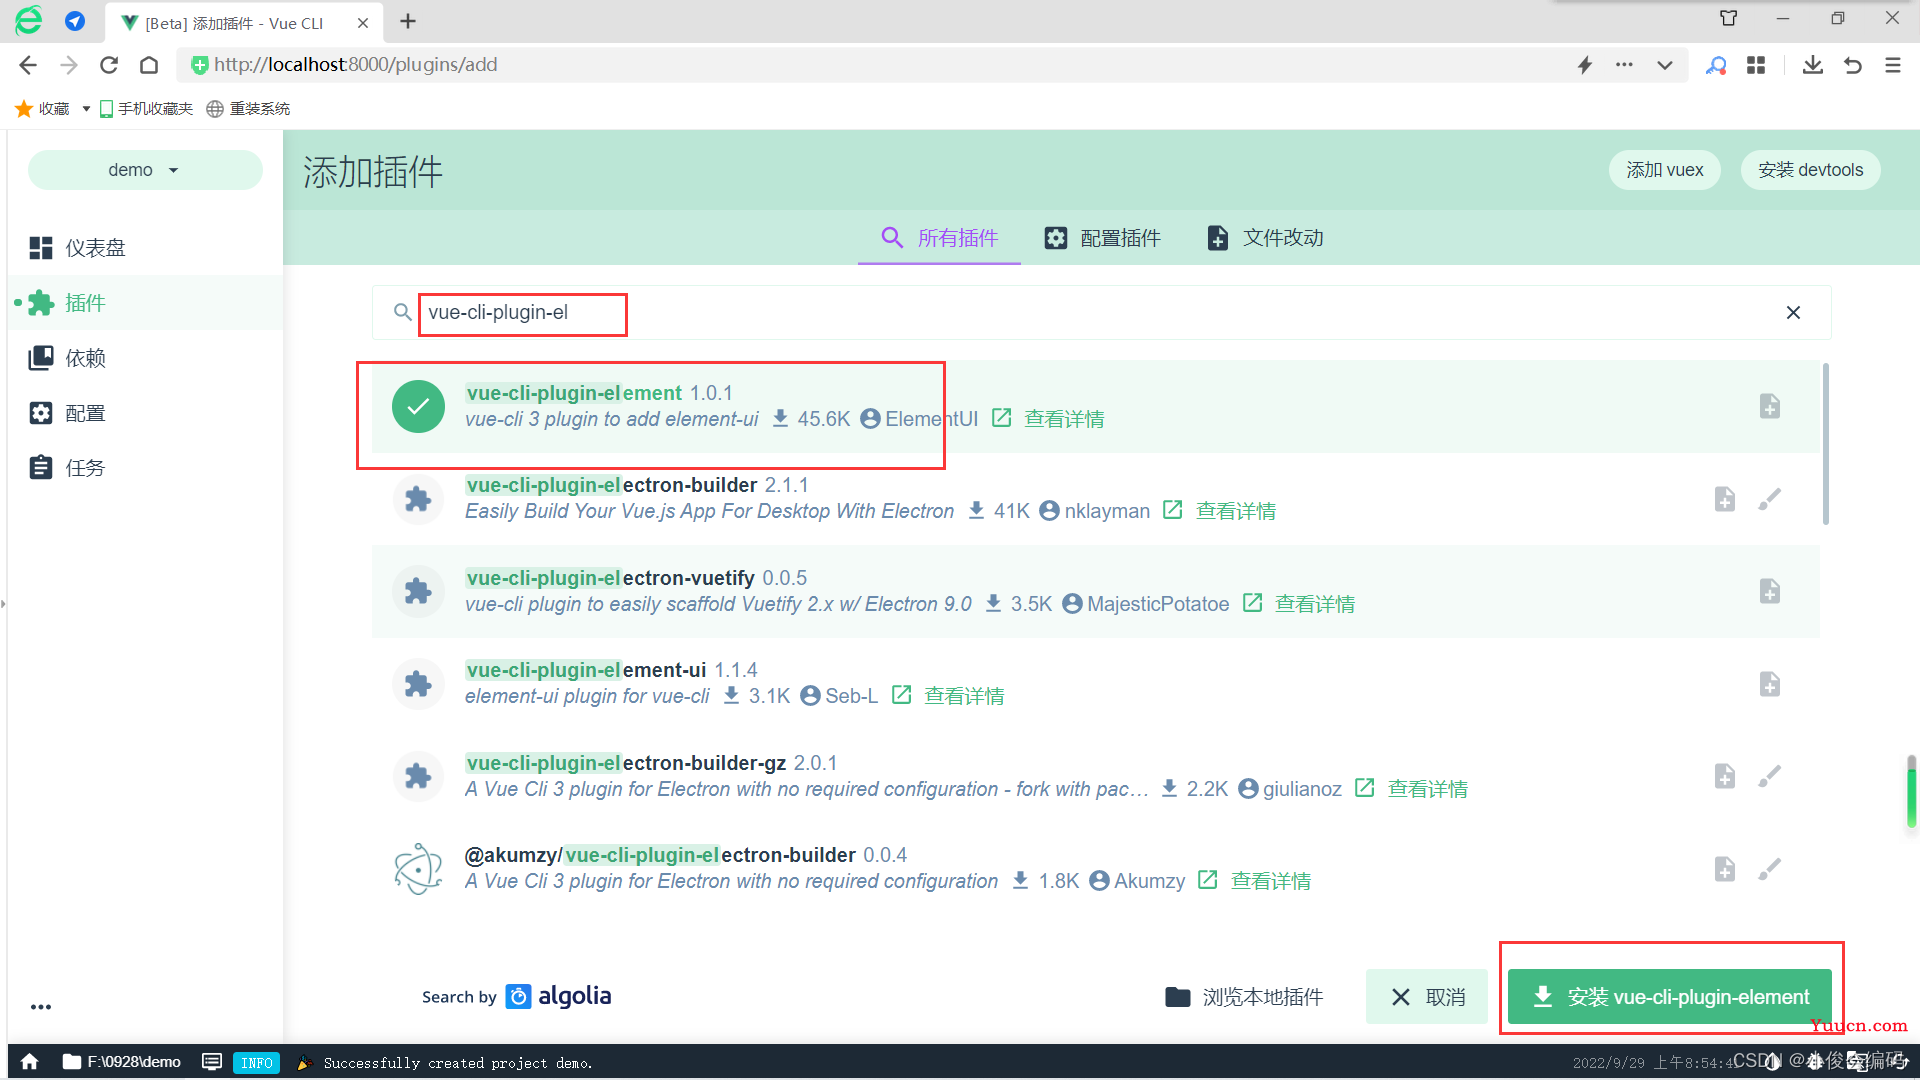Screen dimensions: 1920x1080
Task: Click the ElementUI author name
Action: pos(931,419)
